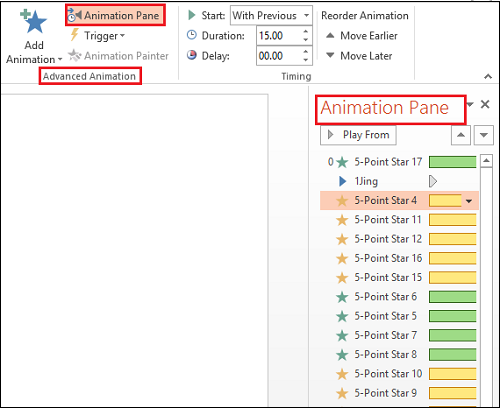The image size is (500, 408).
Task: Open the Trigger lightning bolt menu
Action: pos(97,35)
